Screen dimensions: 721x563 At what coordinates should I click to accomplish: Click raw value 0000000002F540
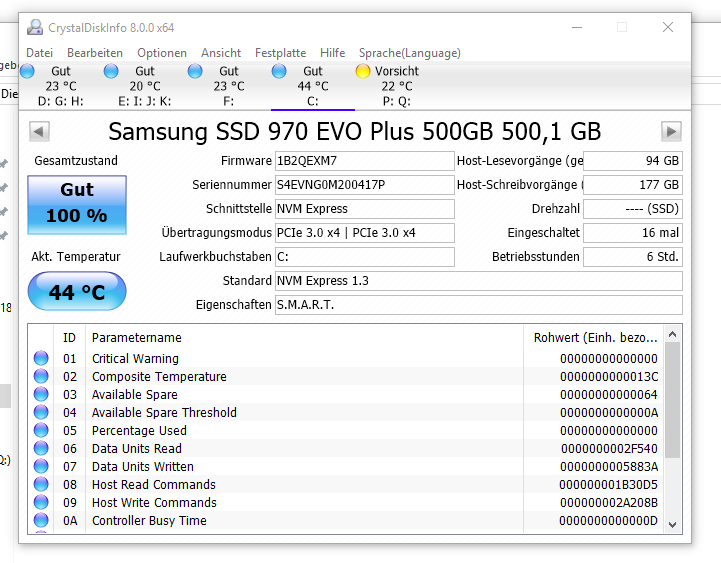(x=609, y=448)
